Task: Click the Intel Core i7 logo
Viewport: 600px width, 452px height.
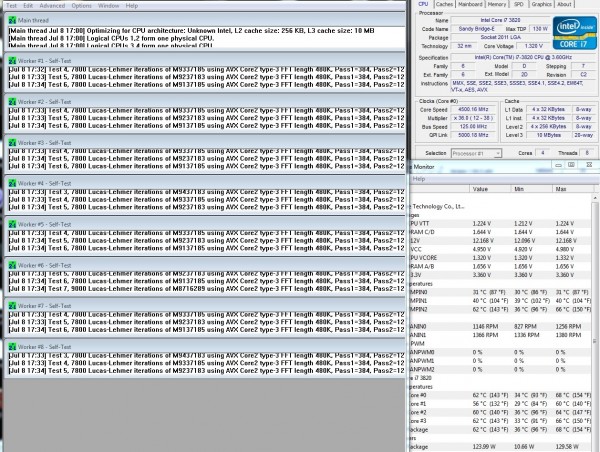Action: (x=574, y=33)
